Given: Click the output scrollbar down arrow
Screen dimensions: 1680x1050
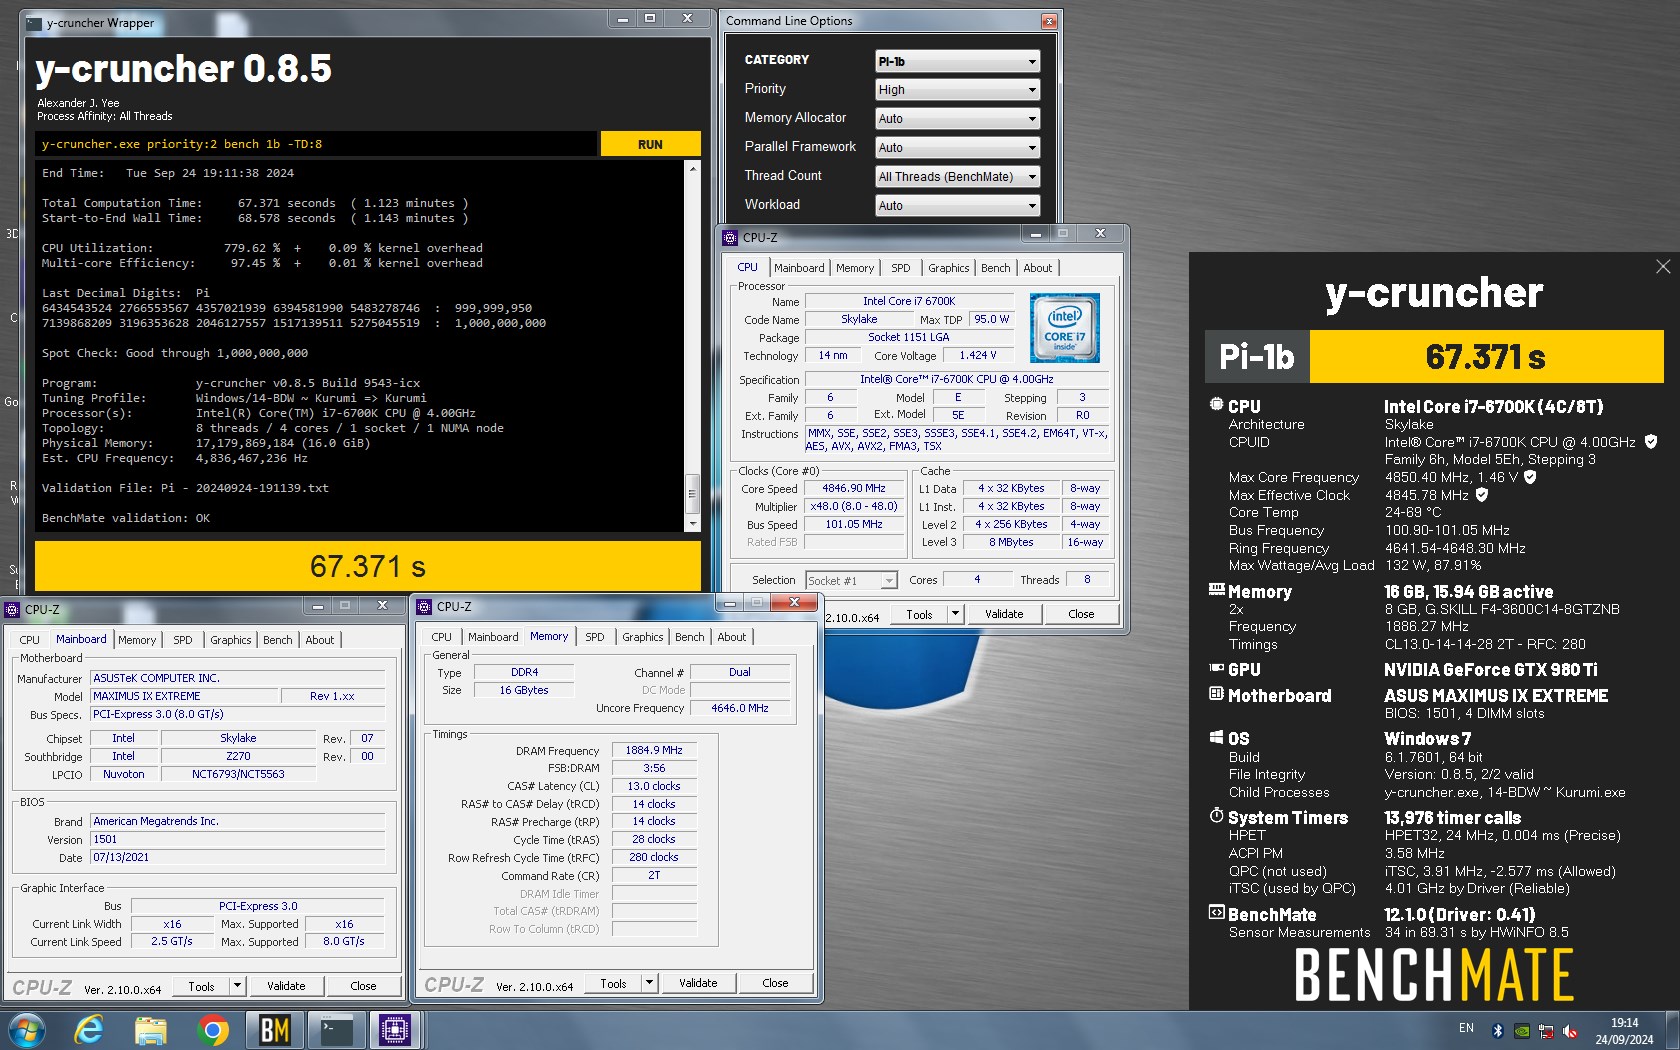Looking at the screenshot, I should pos(692,523).
